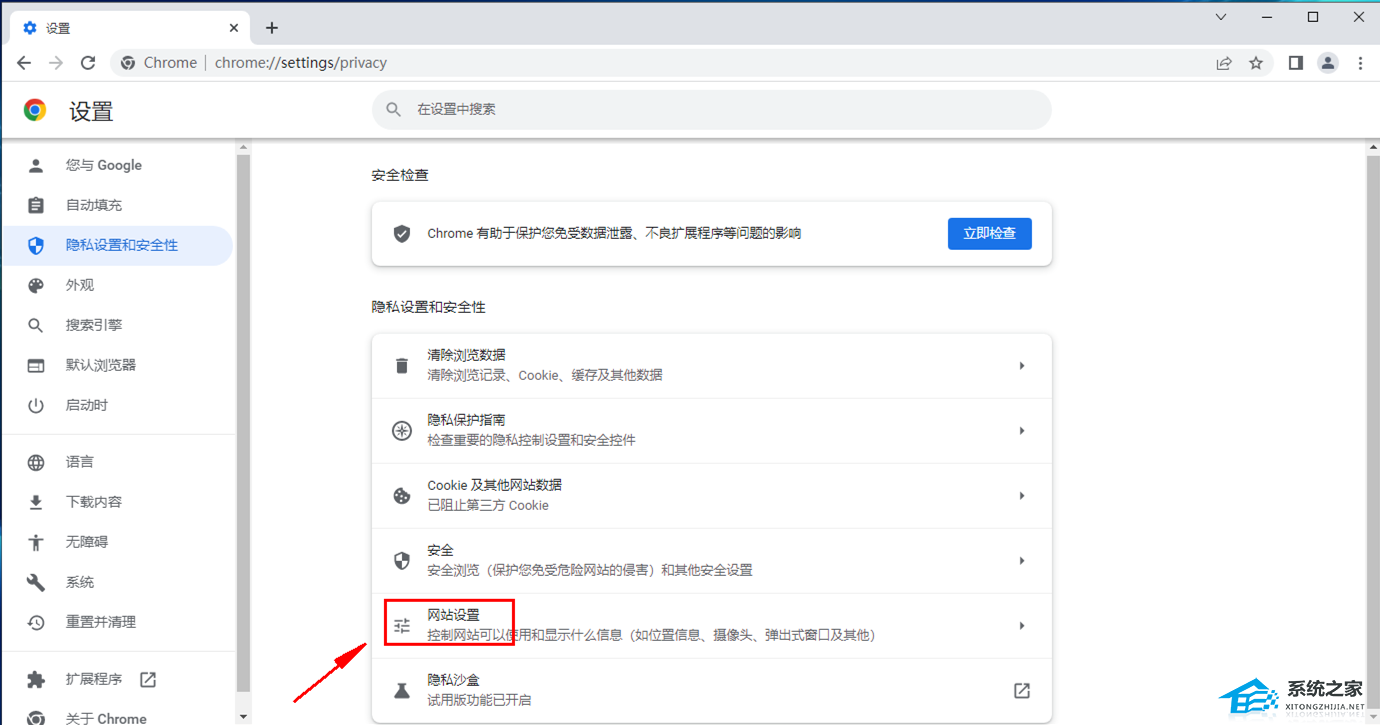This screenshot has width=1380, height=725.
Task: Expand the arrow on 网站设置 row
Action: tap(1022, 626)
